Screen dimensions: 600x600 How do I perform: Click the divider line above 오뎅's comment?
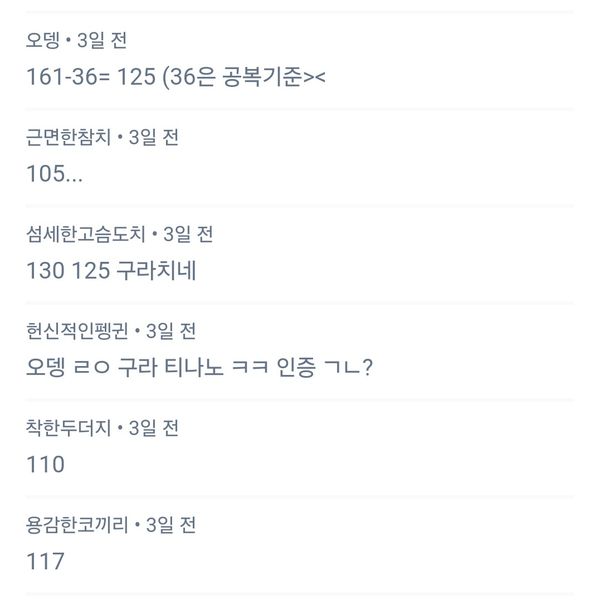300,12
